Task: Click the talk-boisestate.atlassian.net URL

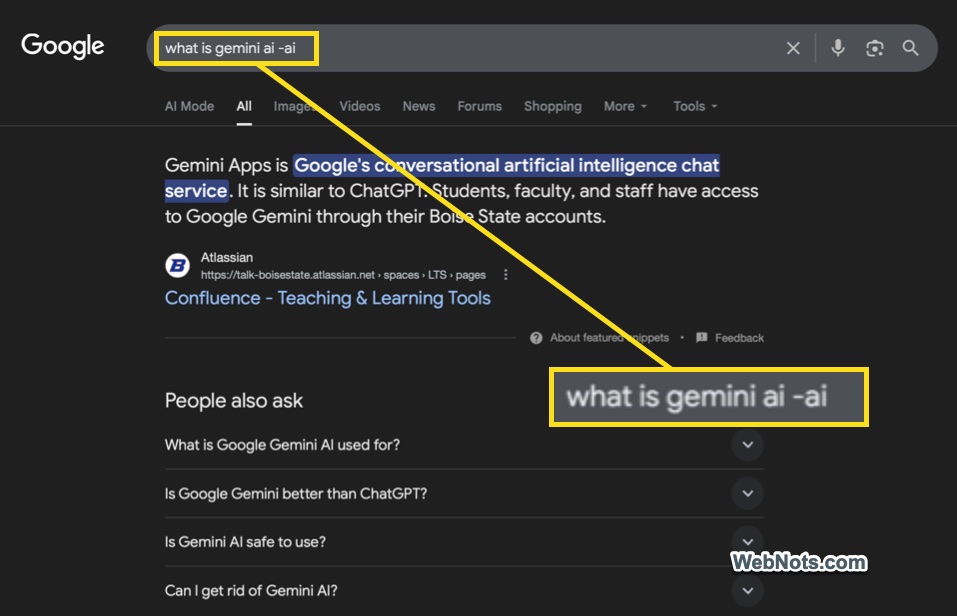Action: point(343,275)
